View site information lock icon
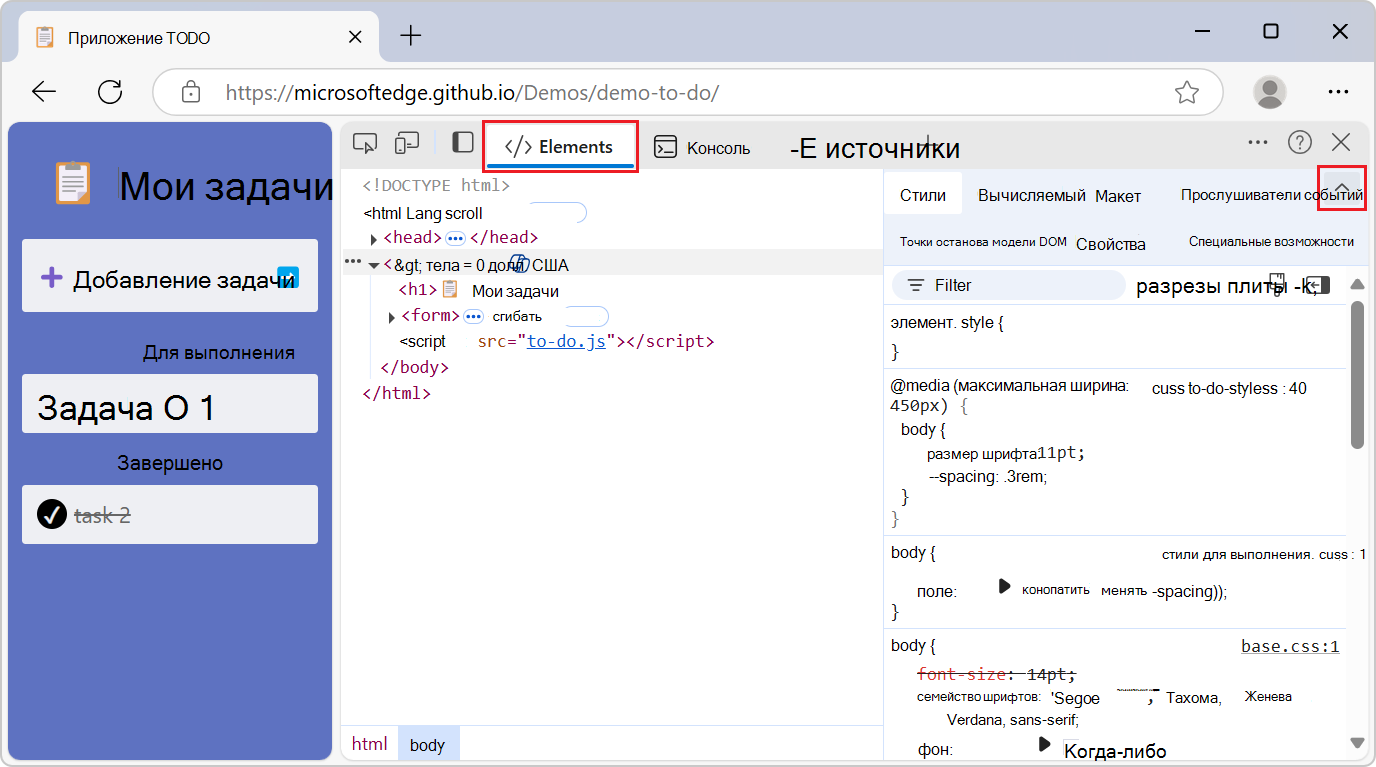Image resolution: width=1376 pixels, height=767 pixels. pyautogui.click(x=190, y=92)
